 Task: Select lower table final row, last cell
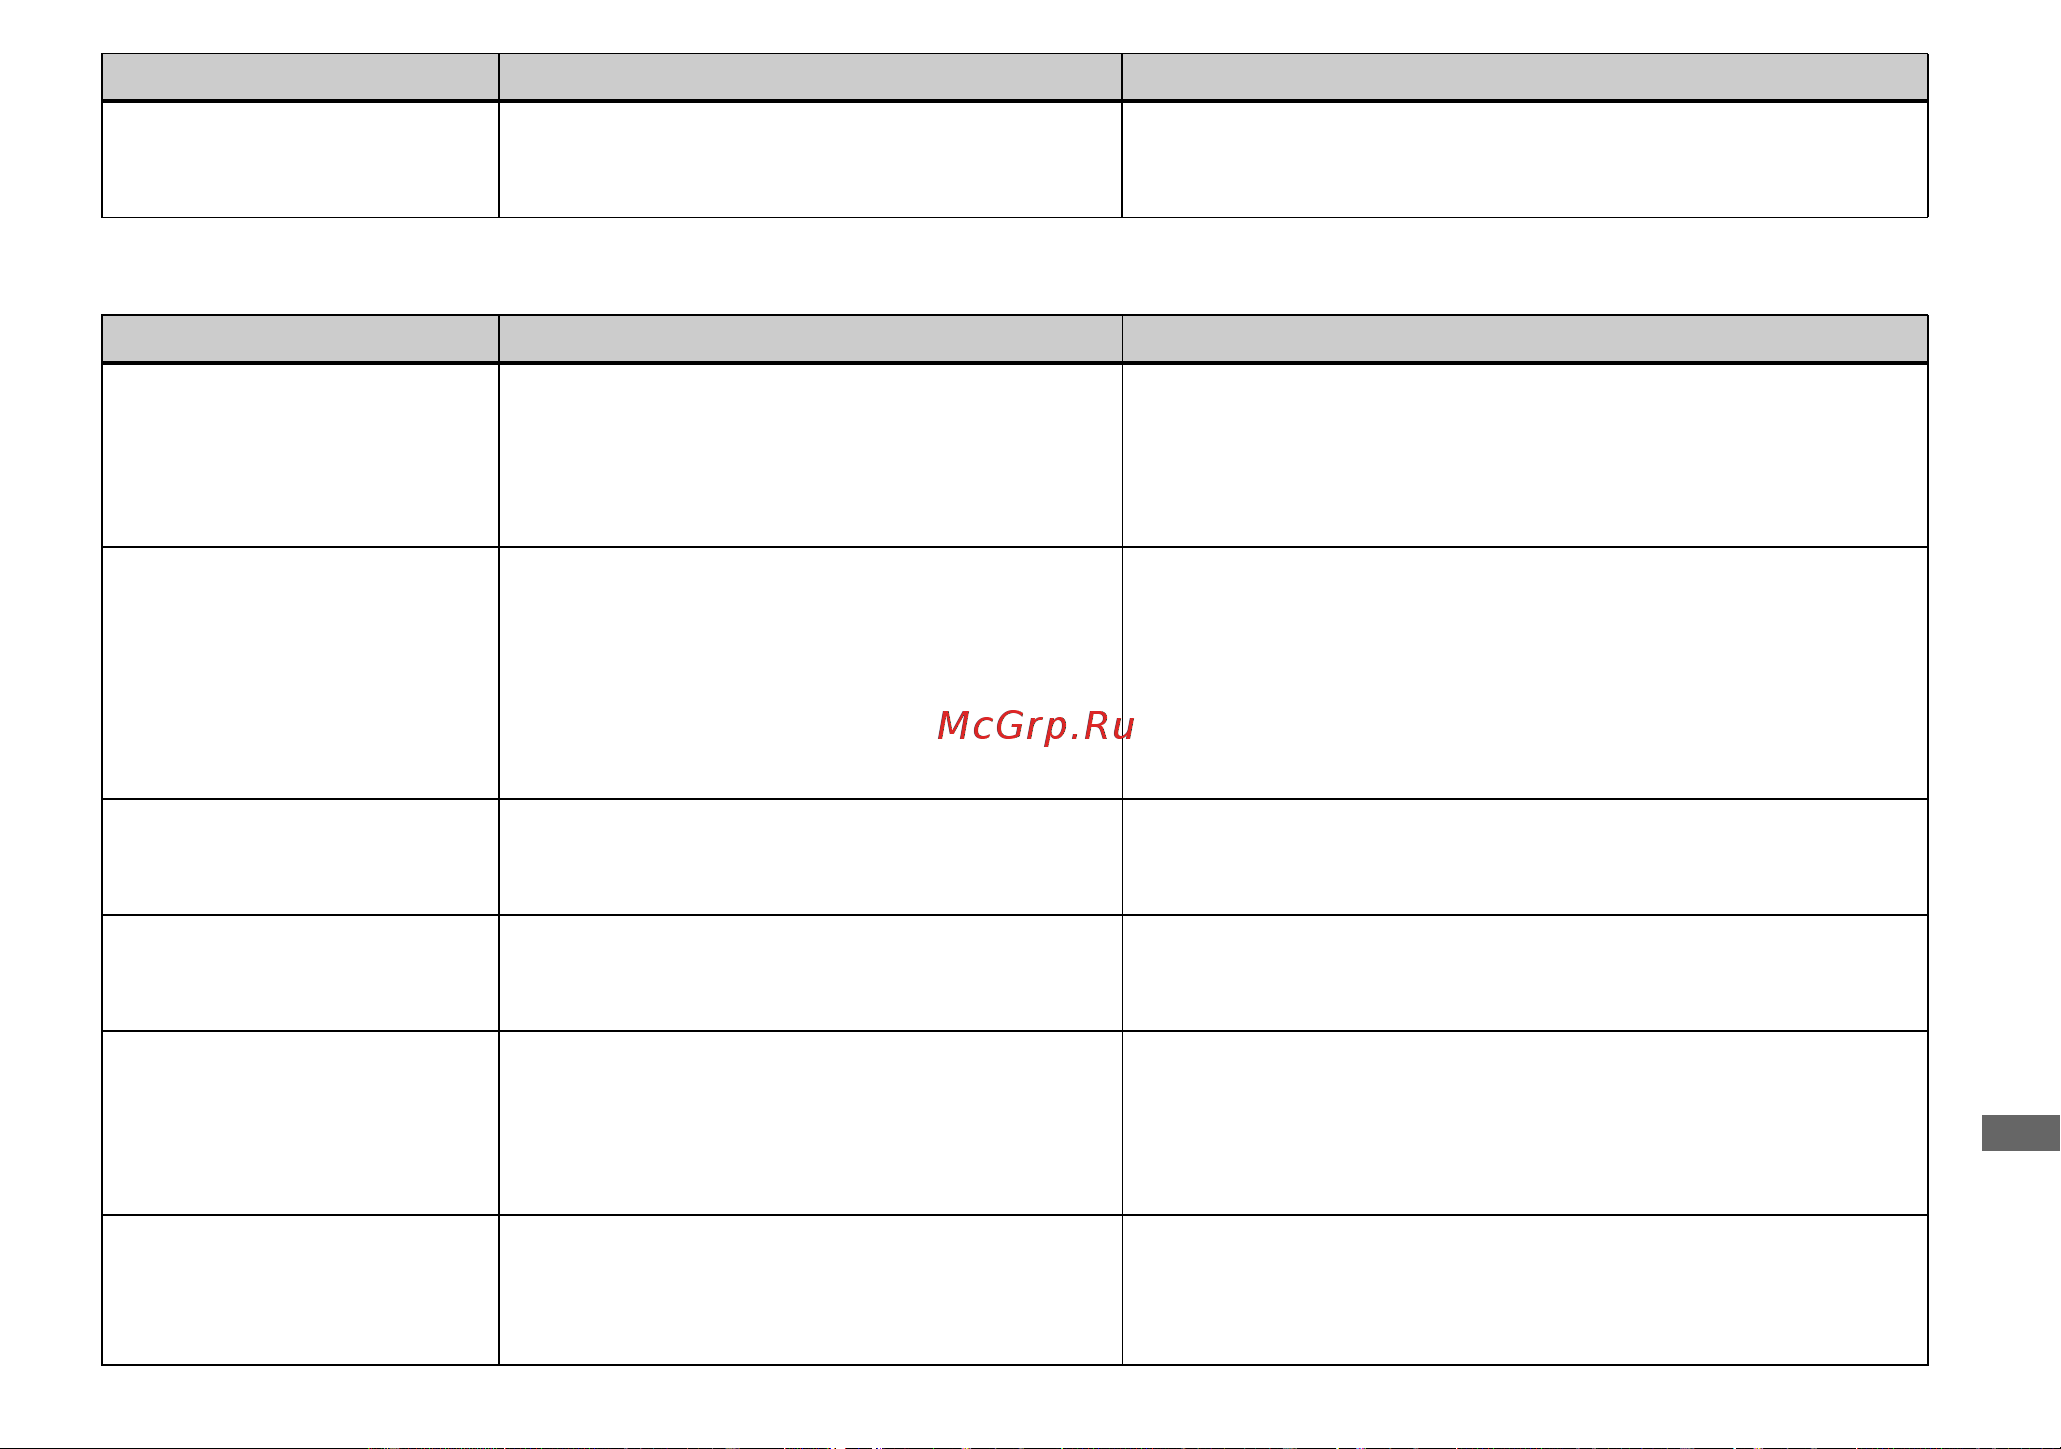(x=1525, y=1290)
